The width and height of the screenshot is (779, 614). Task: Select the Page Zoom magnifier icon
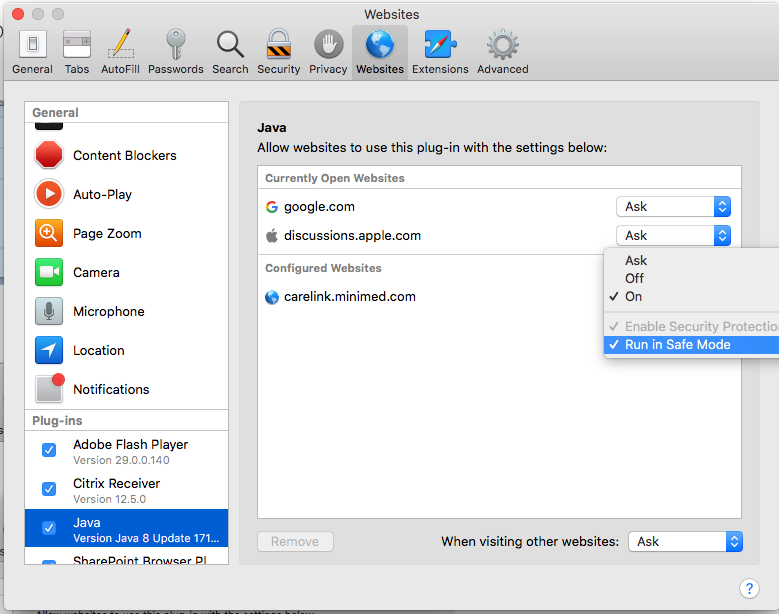pyautogui.click(x=49, y=233)
